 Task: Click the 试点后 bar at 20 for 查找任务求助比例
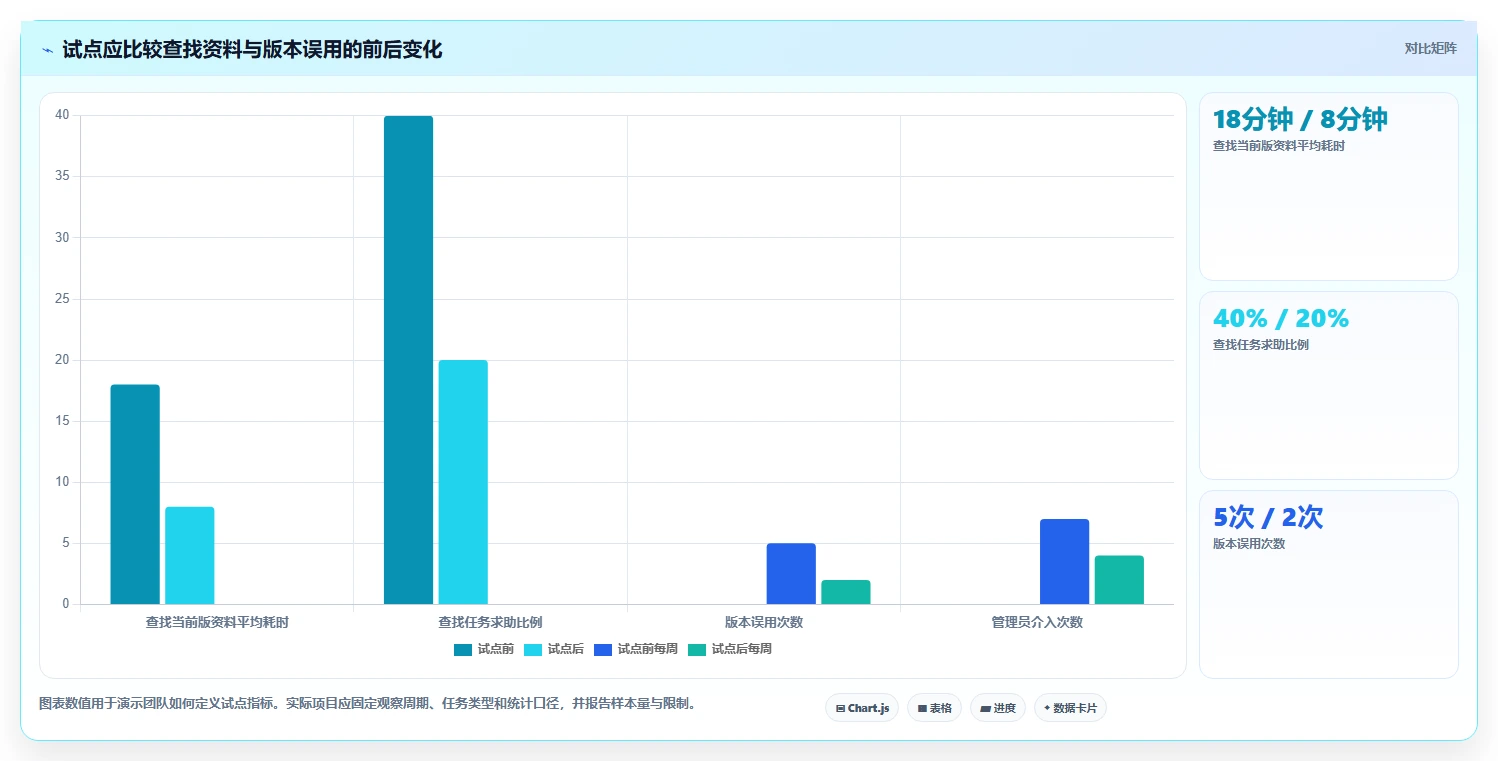tap(463, 482)
